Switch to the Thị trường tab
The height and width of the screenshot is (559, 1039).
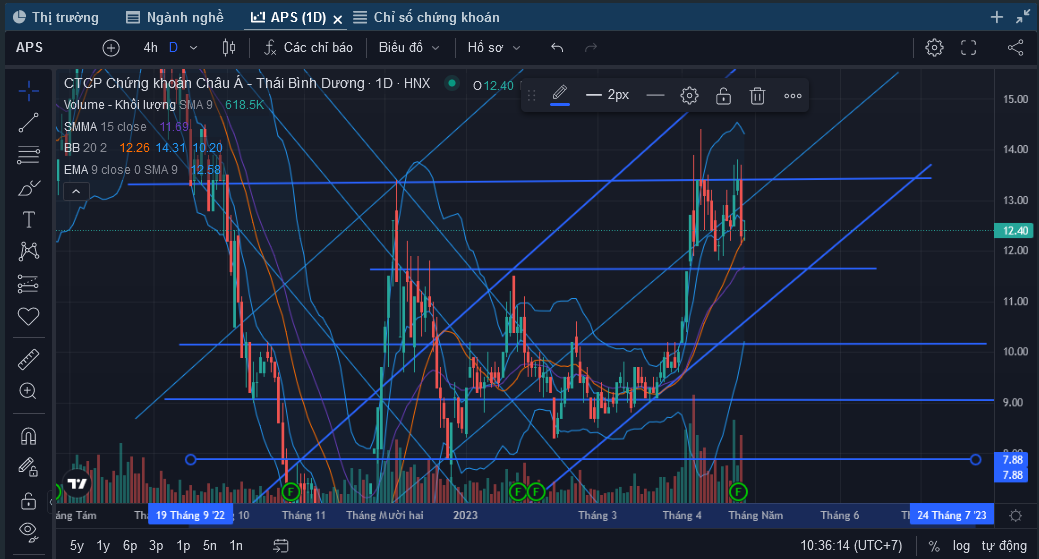pos(56,17)
